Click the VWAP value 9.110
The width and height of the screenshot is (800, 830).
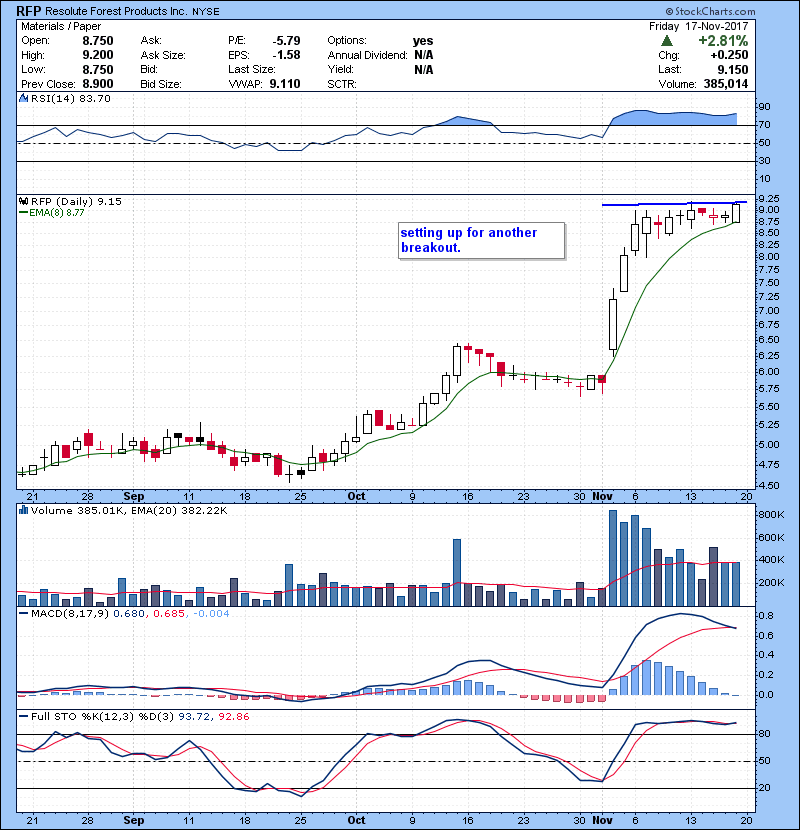[x=285, y=84]
